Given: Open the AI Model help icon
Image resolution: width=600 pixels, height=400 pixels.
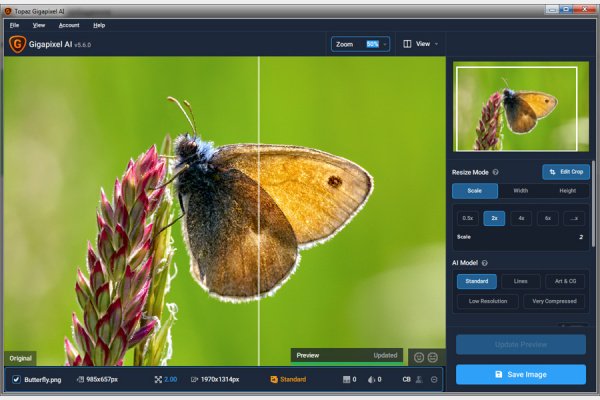Looking at the screenshot, I should [485, 263].
